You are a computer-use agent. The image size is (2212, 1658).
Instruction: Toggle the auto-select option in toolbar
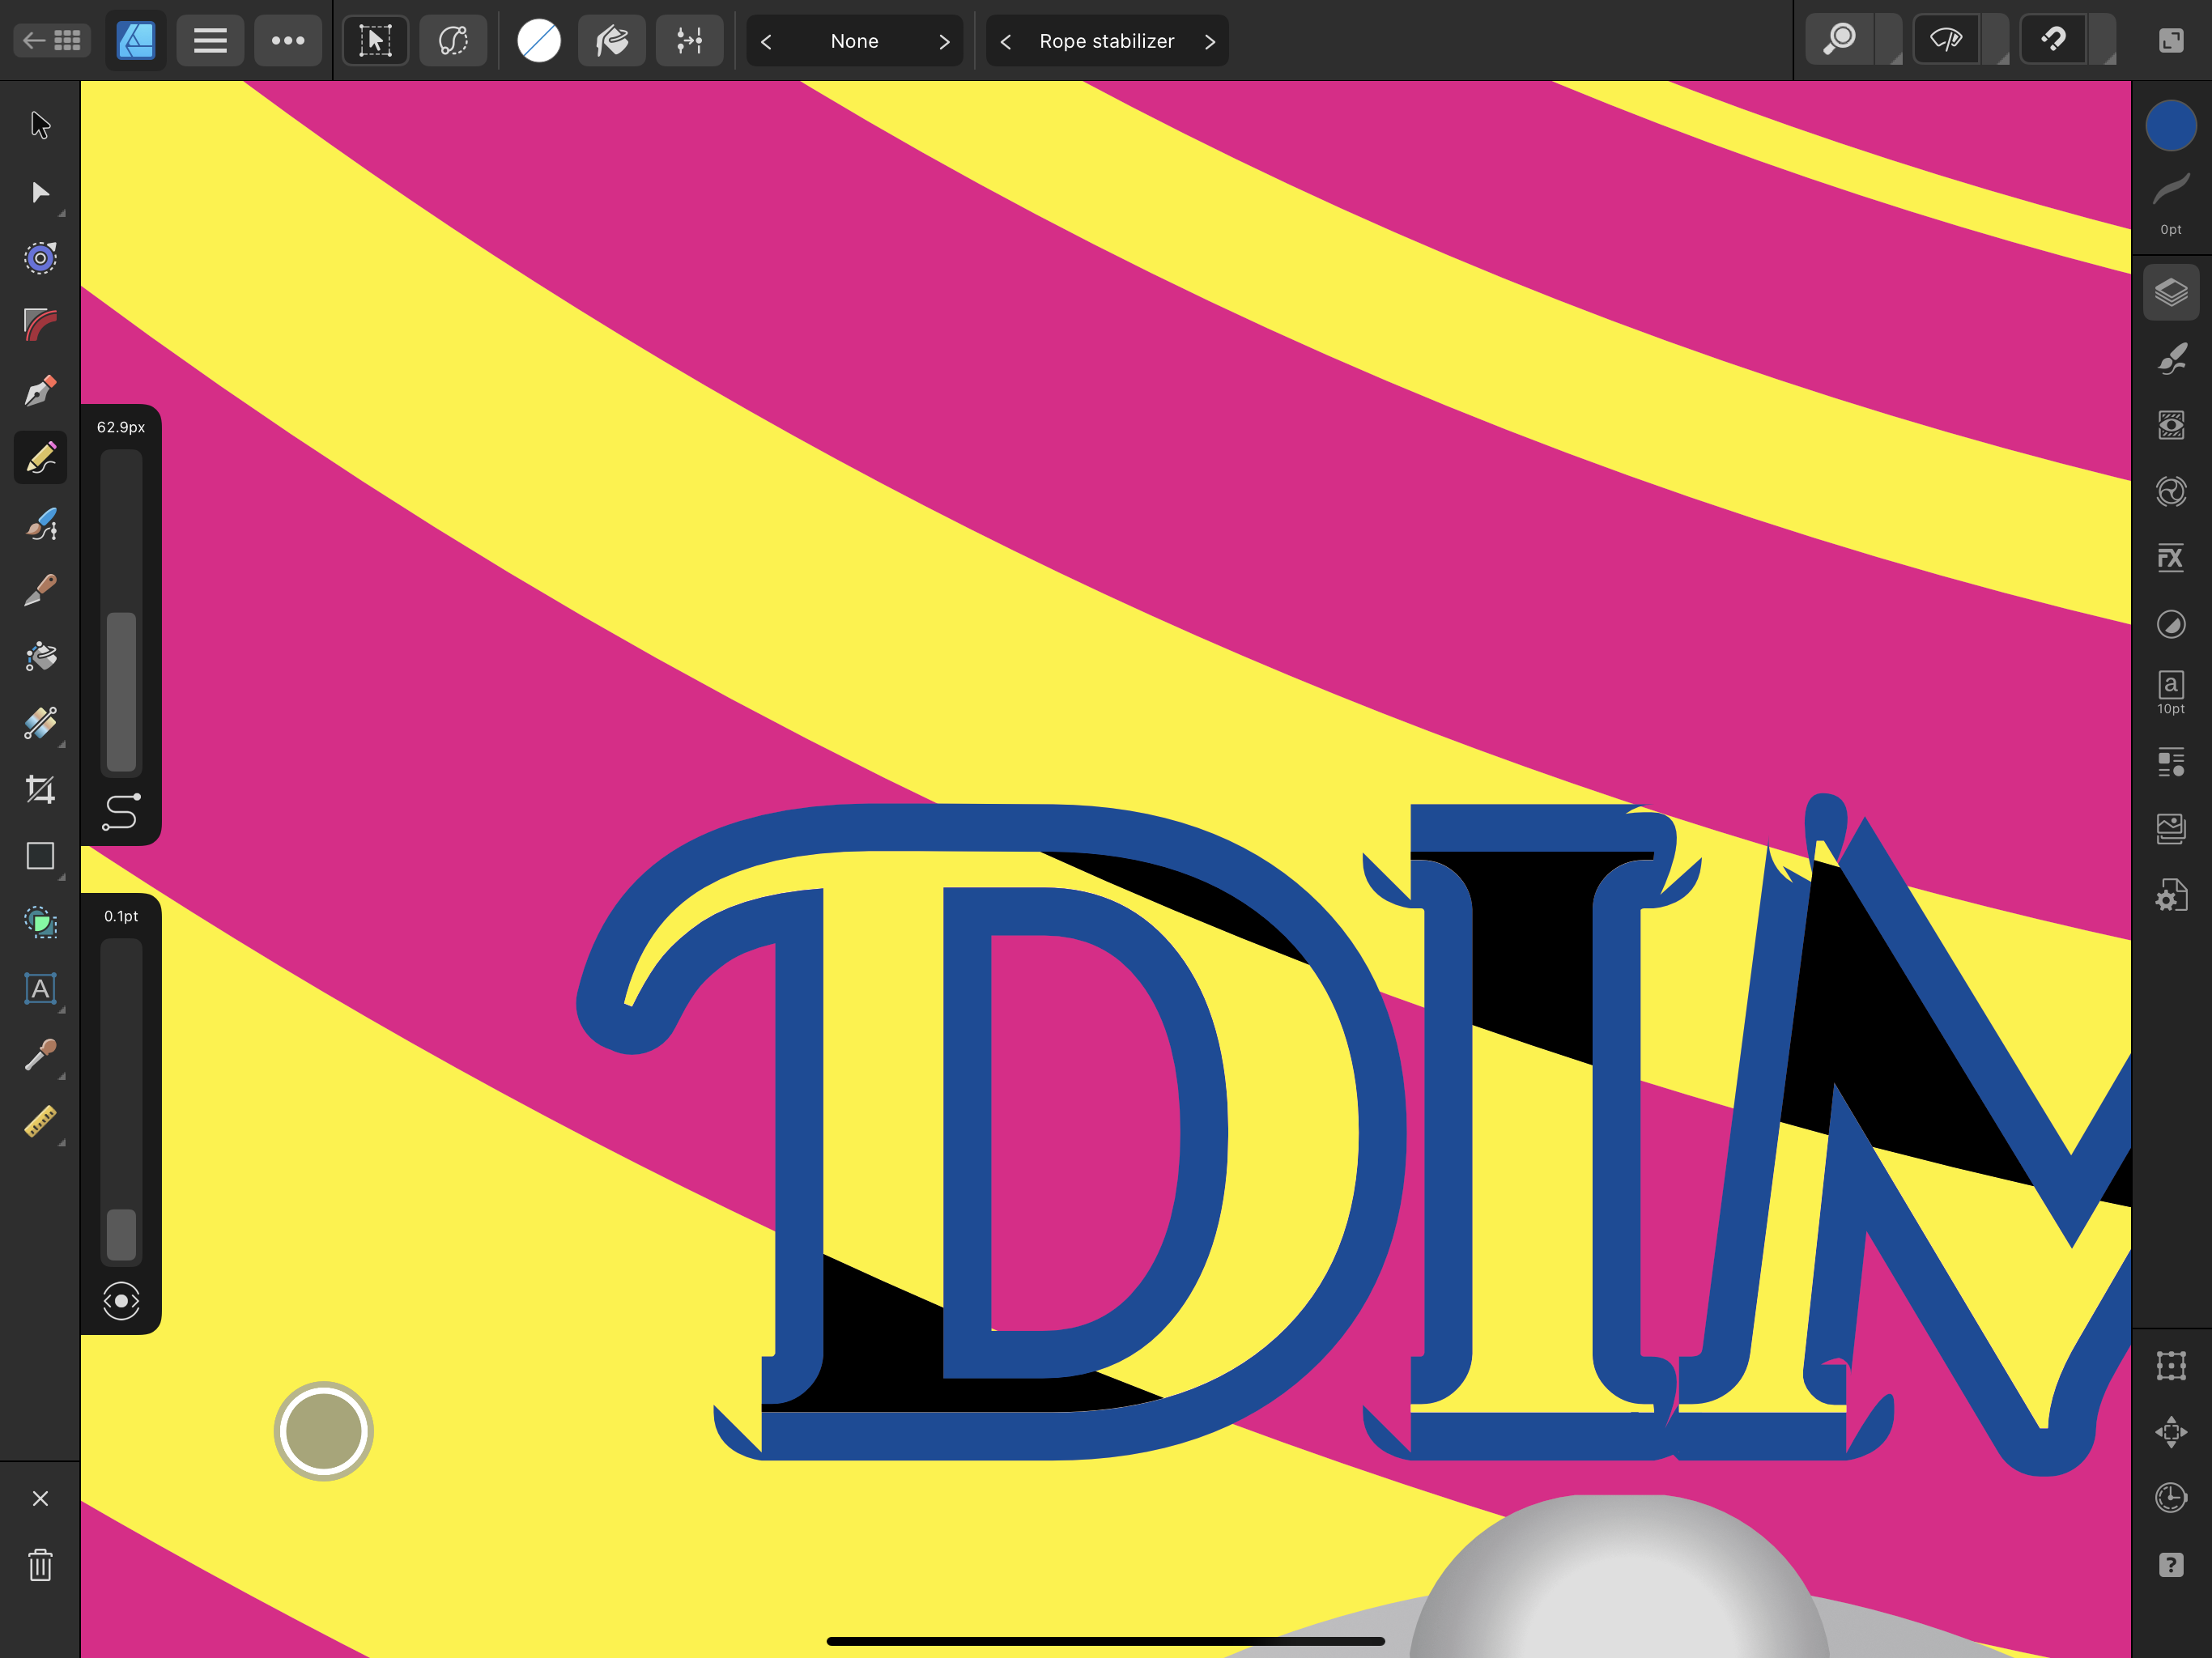(376, 41)
